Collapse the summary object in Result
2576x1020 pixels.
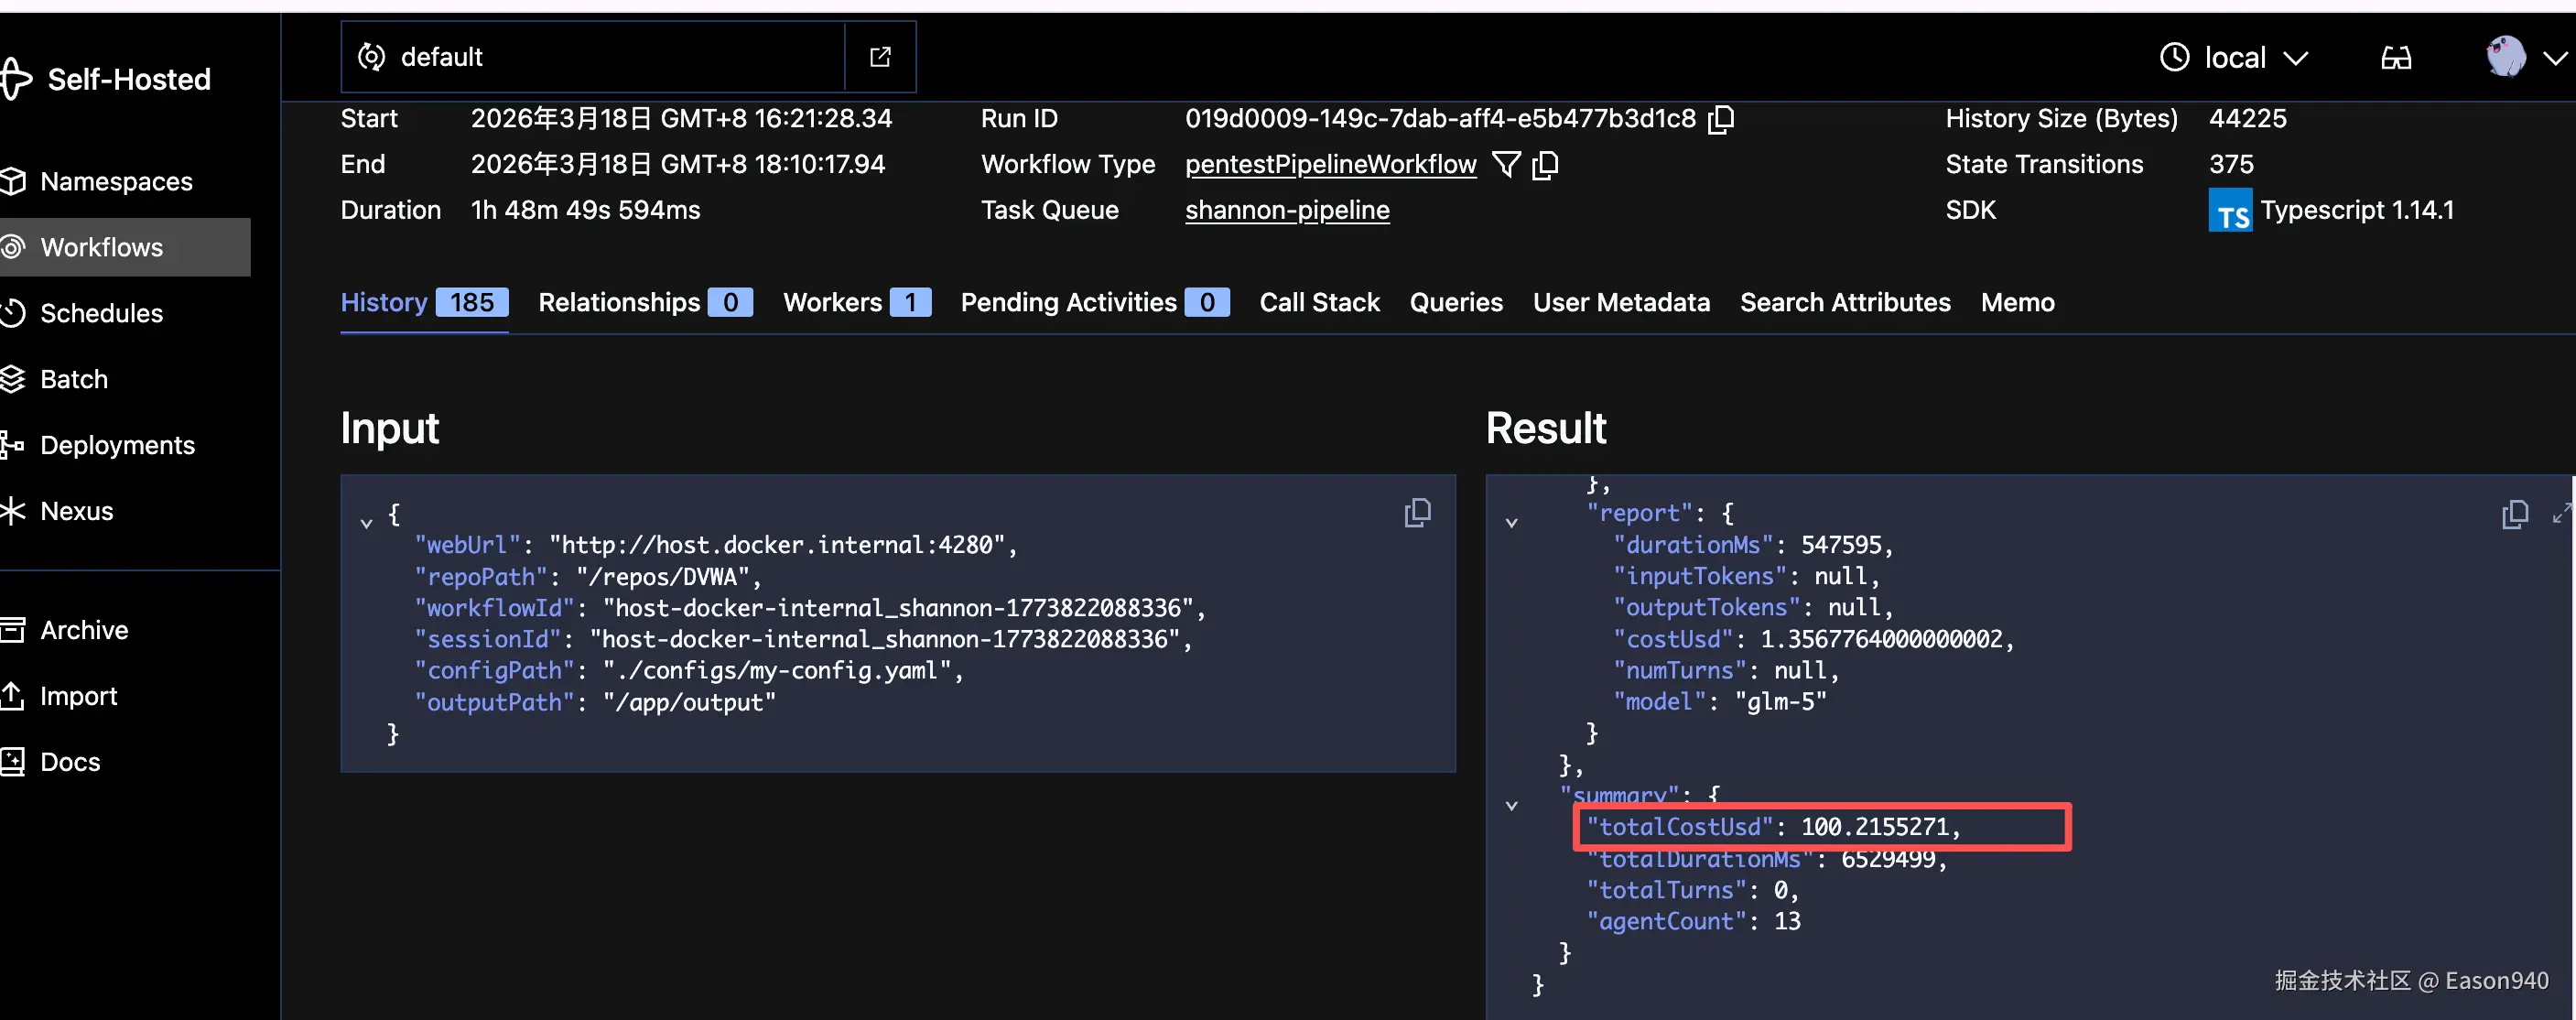pos(1511,805)
